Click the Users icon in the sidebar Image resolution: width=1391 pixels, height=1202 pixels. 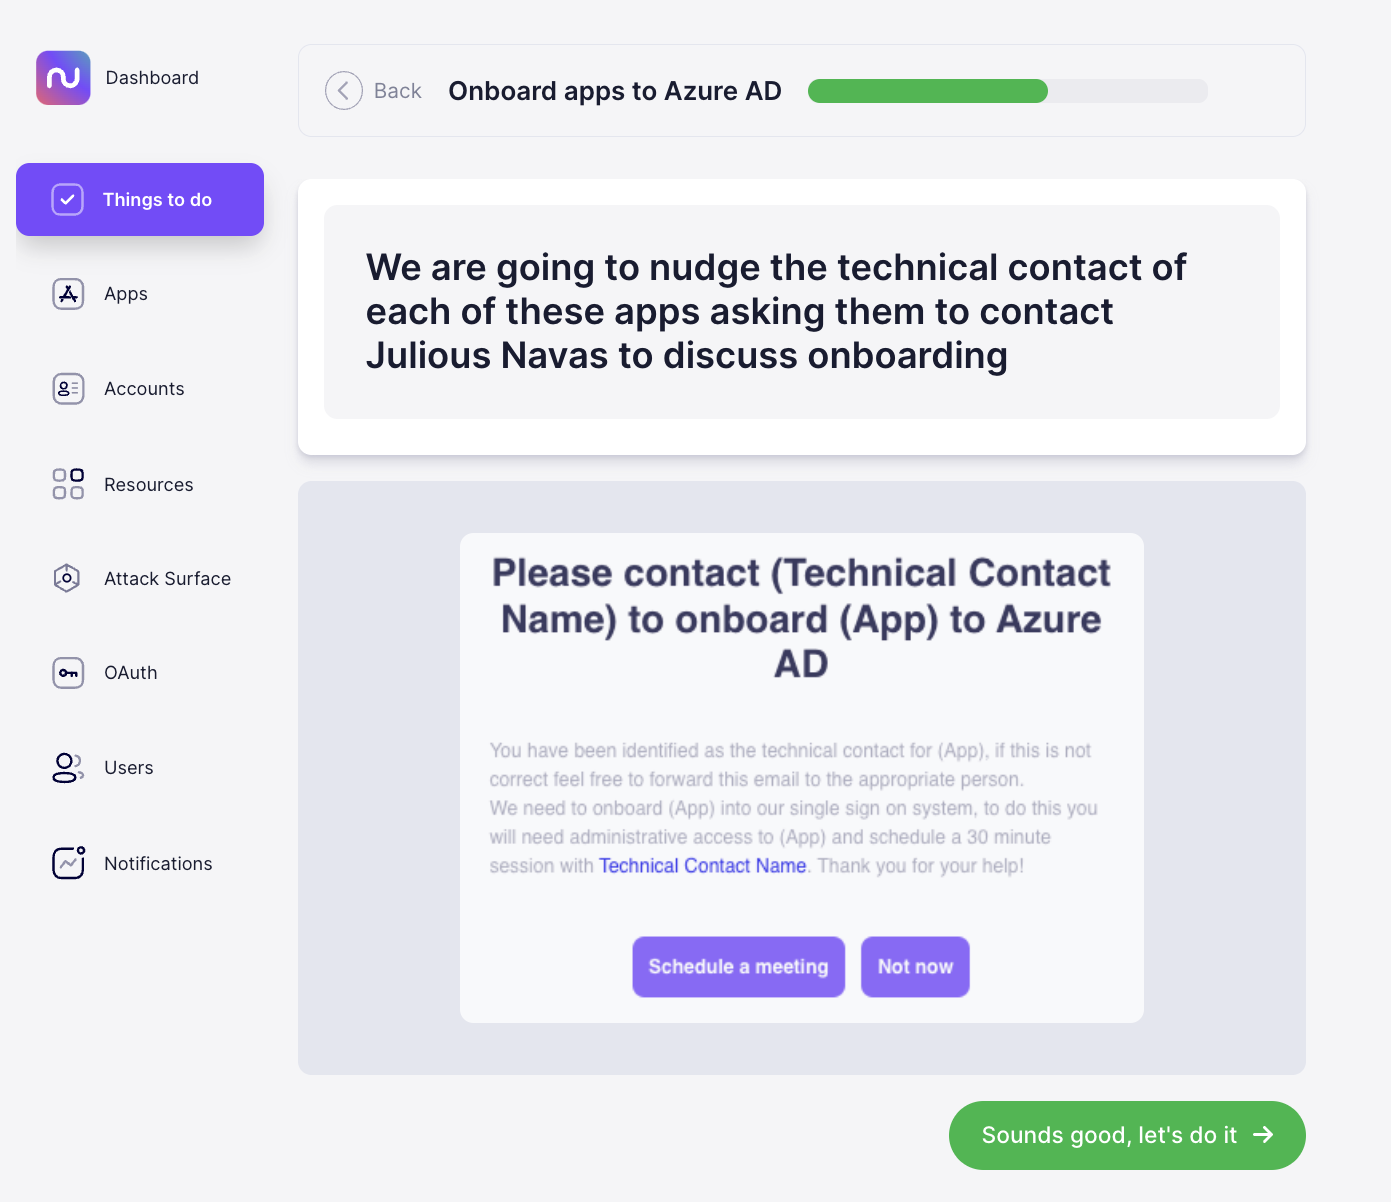point(66,768)
